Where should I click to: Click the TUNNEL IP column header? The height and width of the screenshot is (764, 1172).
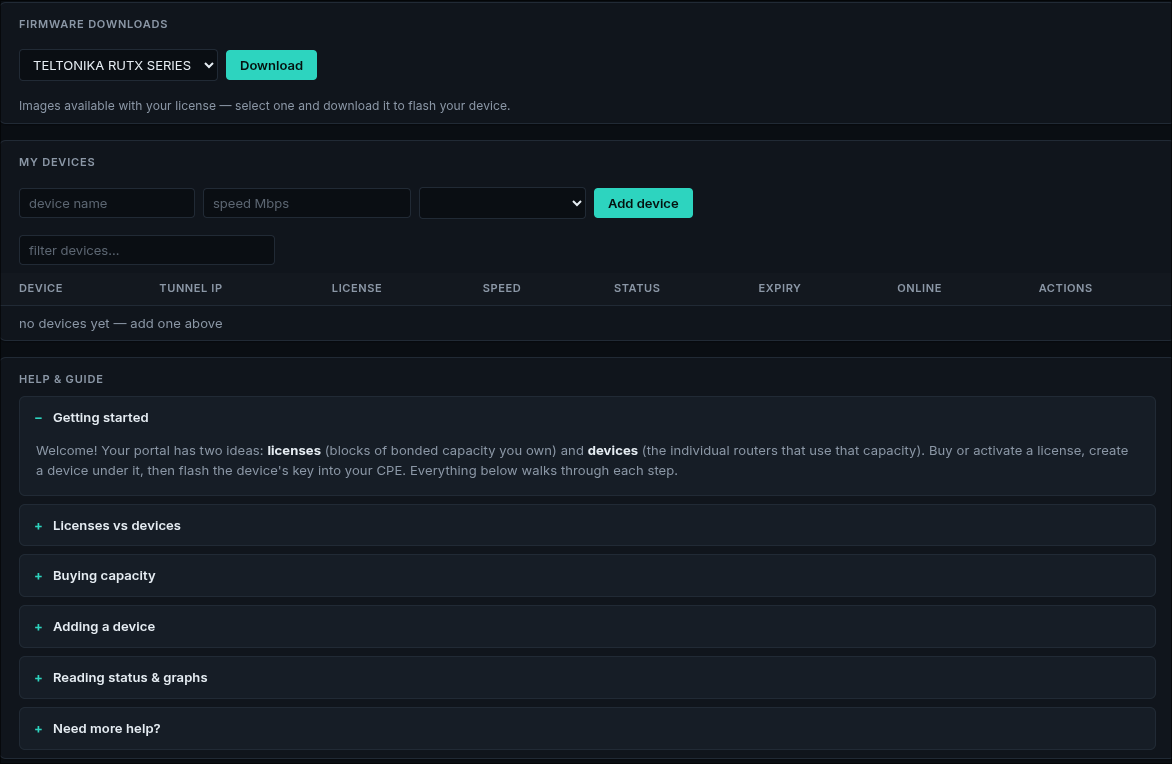point(191,288)
